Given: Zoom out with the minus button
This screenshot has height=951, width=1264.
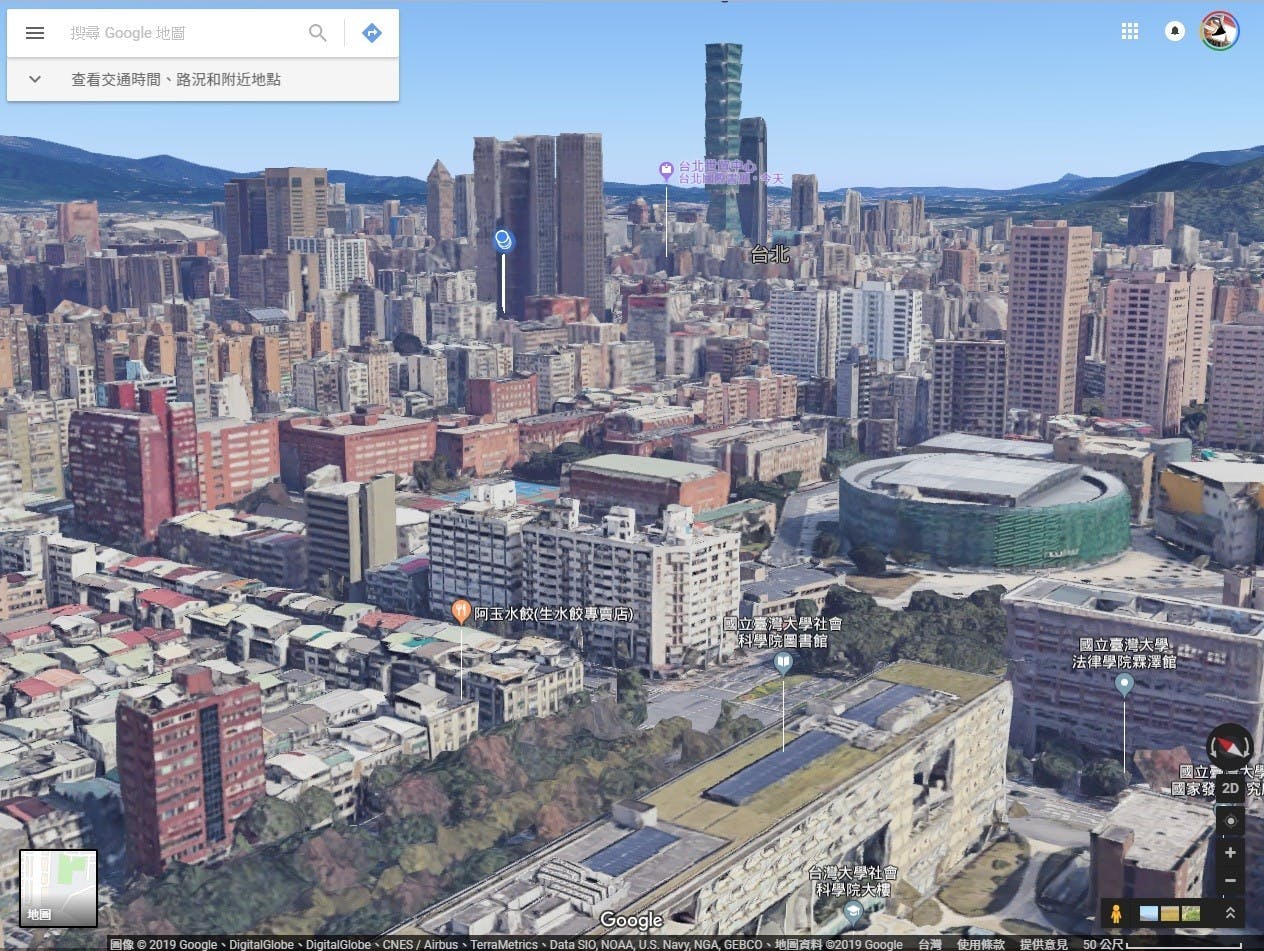Looking at the screenshot, I should click(x=1231, y=881).
